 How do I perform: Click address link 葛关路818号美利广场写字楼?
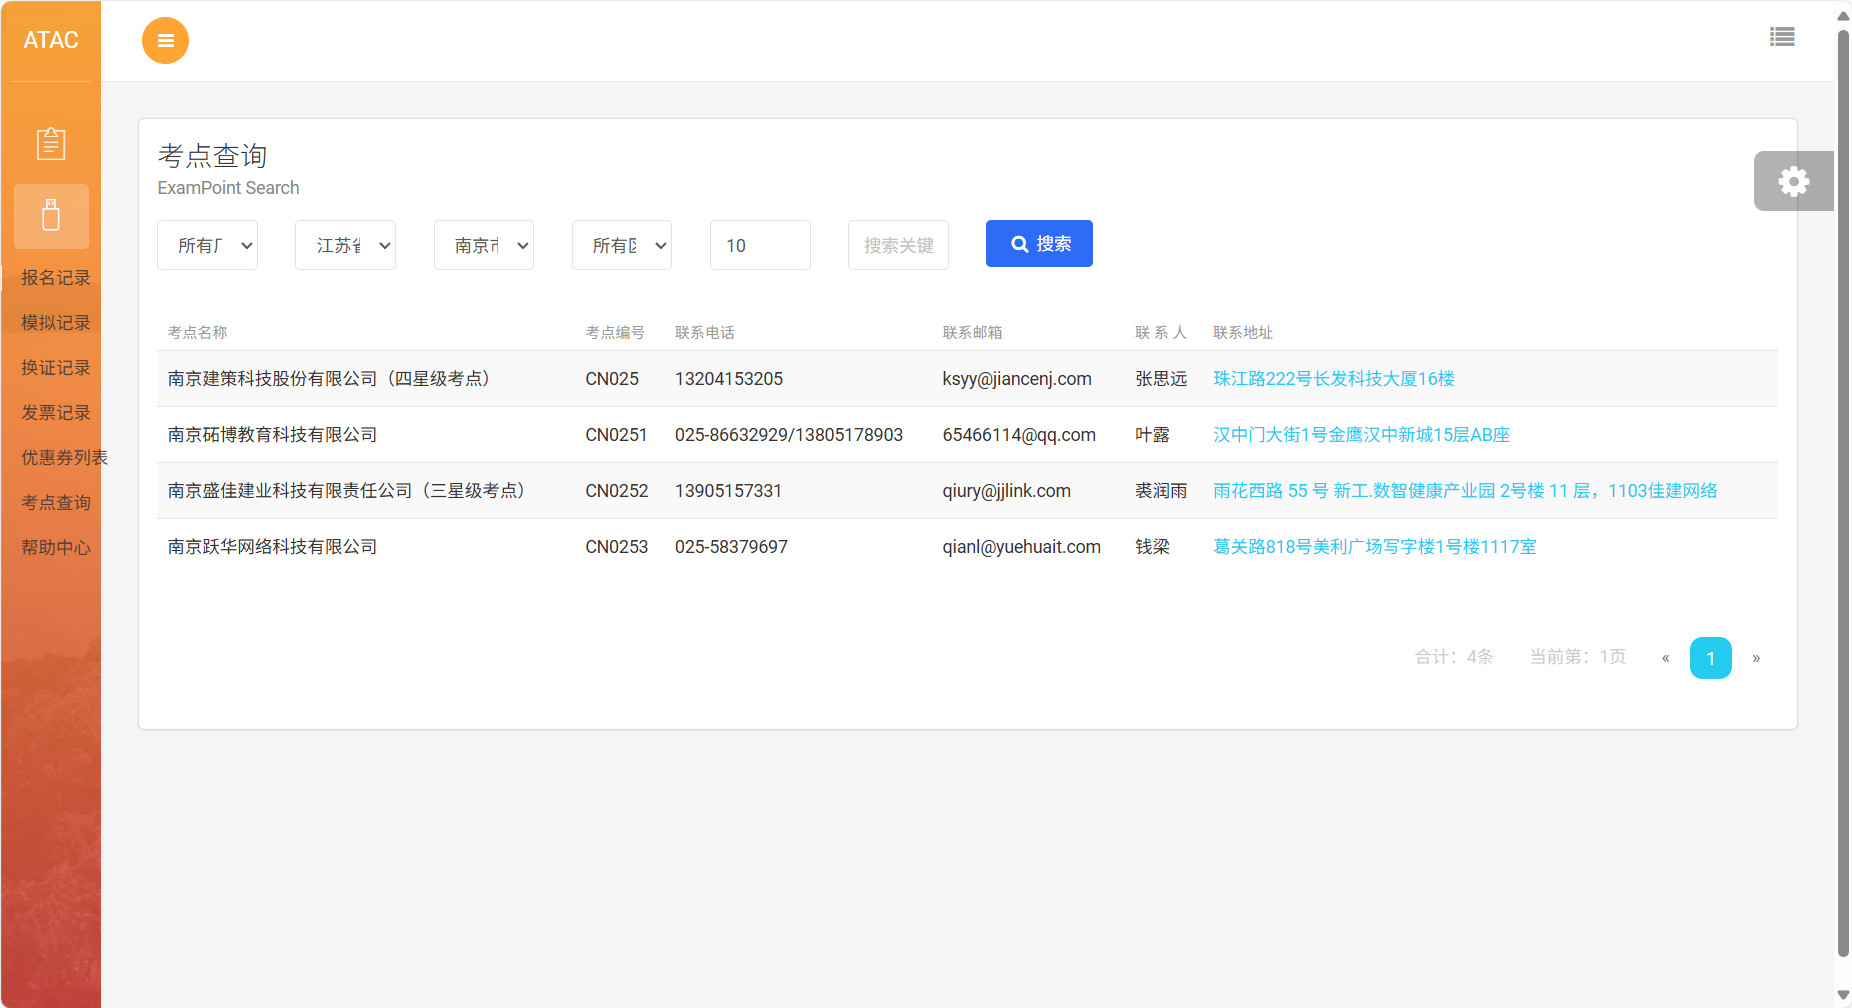click(1374, 547)
